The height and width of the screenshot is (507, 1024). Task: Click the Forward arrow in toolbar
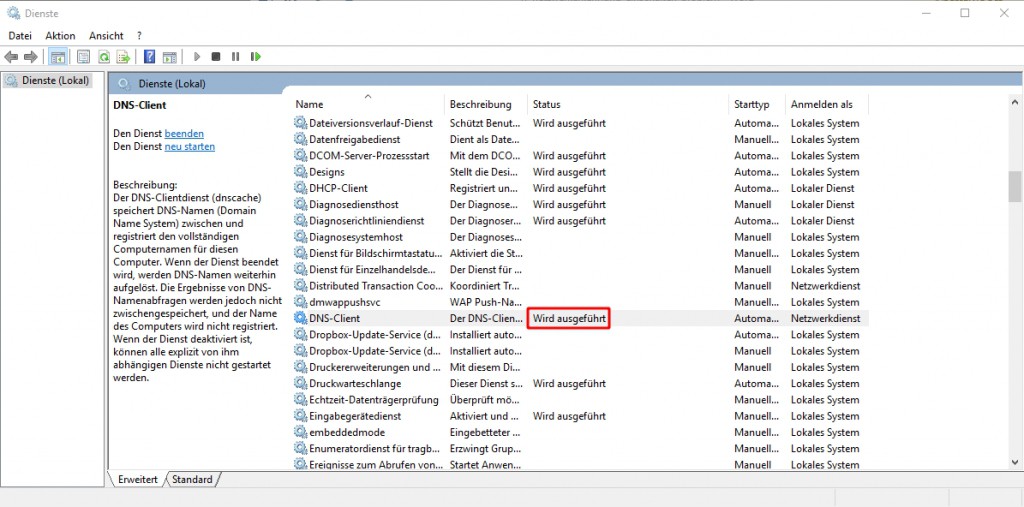click(x=31, y=57)
